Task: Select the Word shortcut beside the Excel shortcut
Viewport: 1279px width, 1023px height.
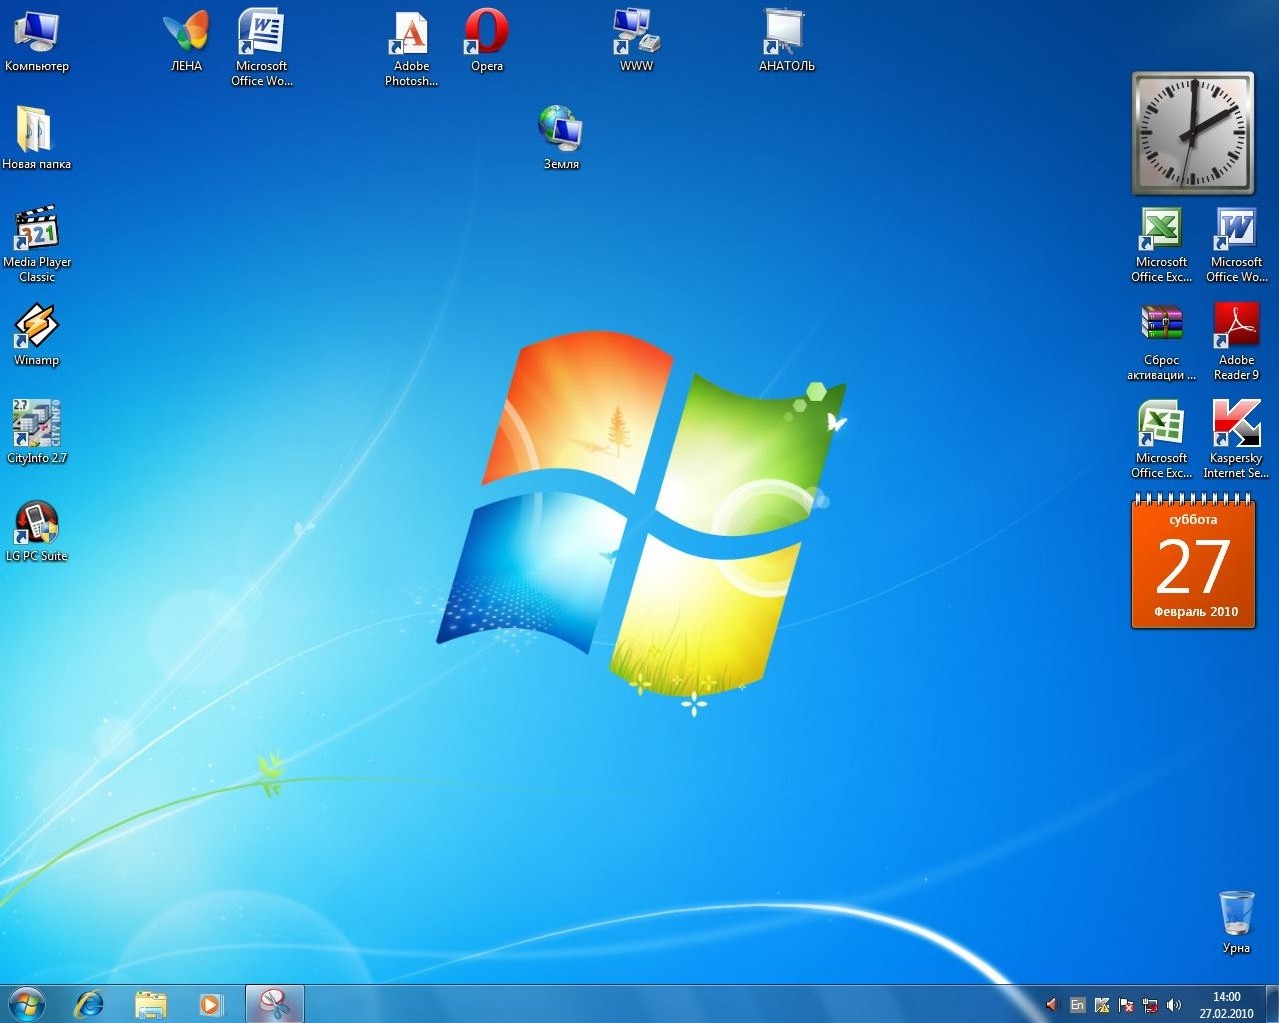Action: [1236, 244]
